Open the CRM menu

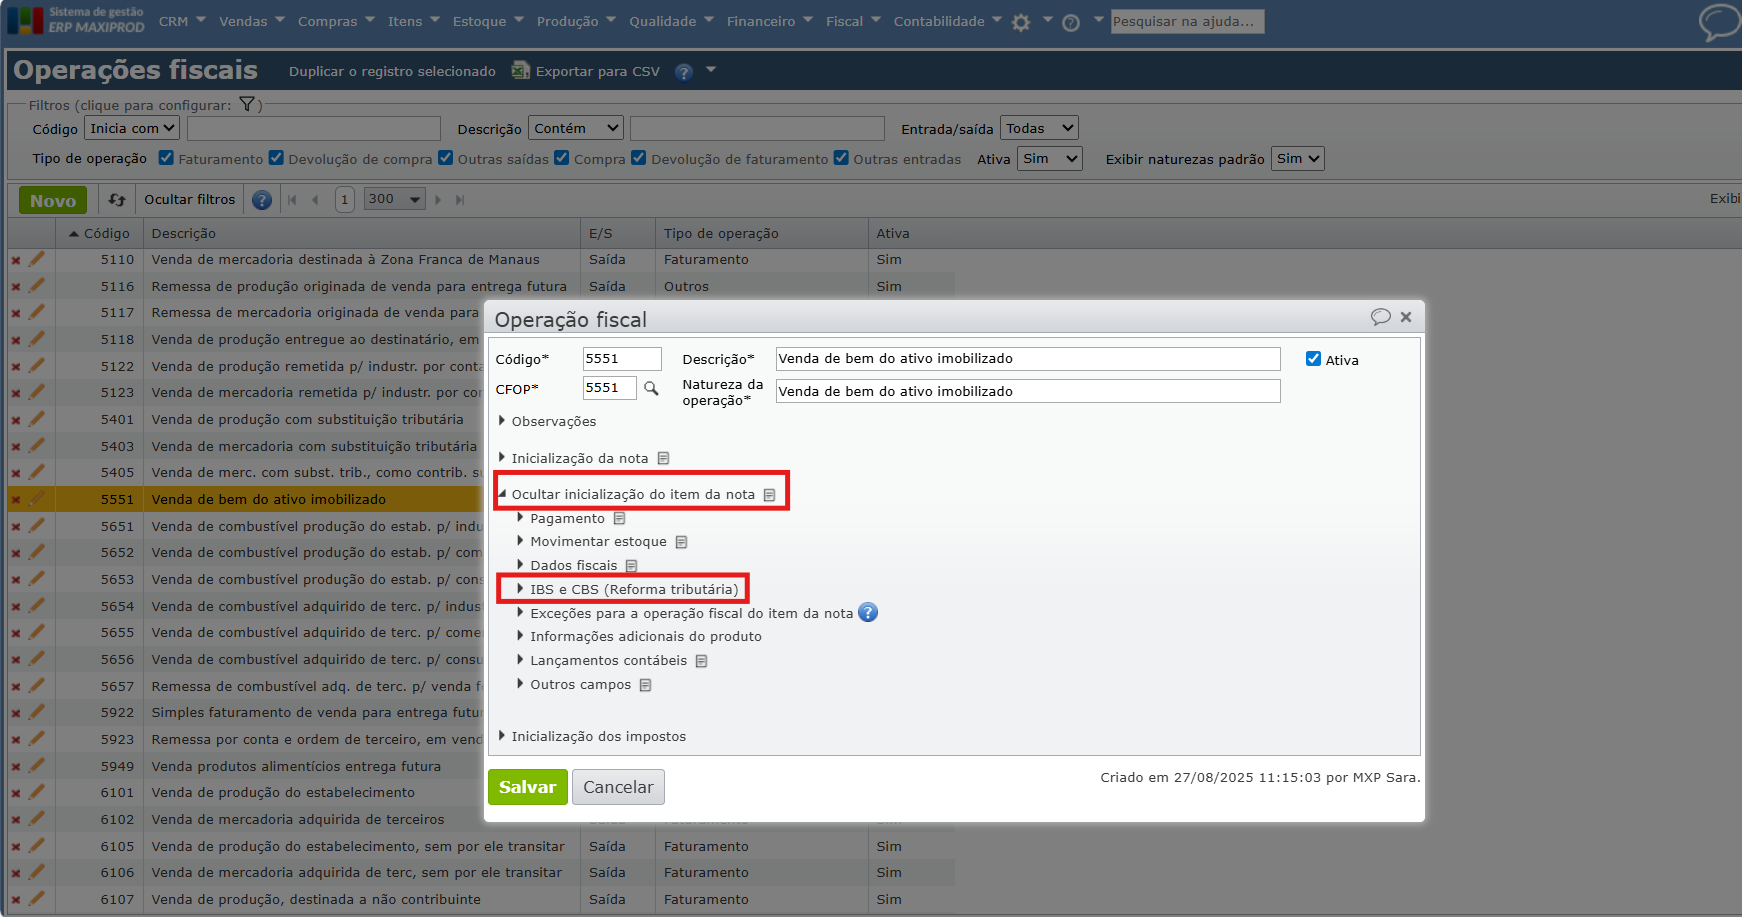(182, 21)
